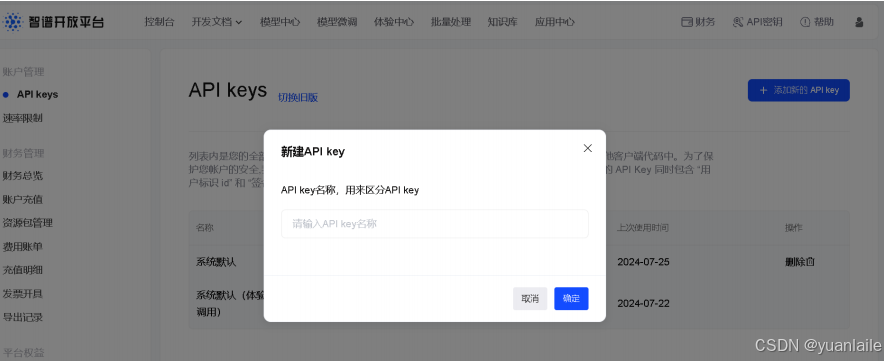Open 模型微调 page
This screenshot has width=886, height=361.
click(x=337, y=22)
